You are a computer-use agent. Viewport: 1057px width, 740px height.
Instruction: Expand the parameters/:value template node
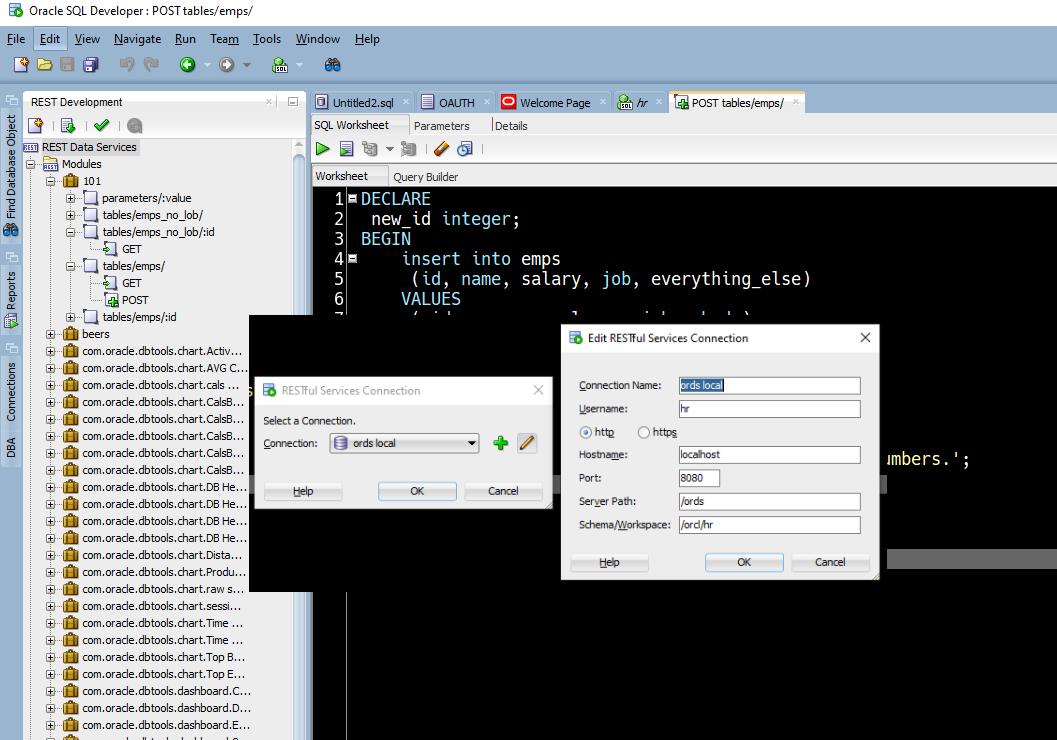click(71, 198)
